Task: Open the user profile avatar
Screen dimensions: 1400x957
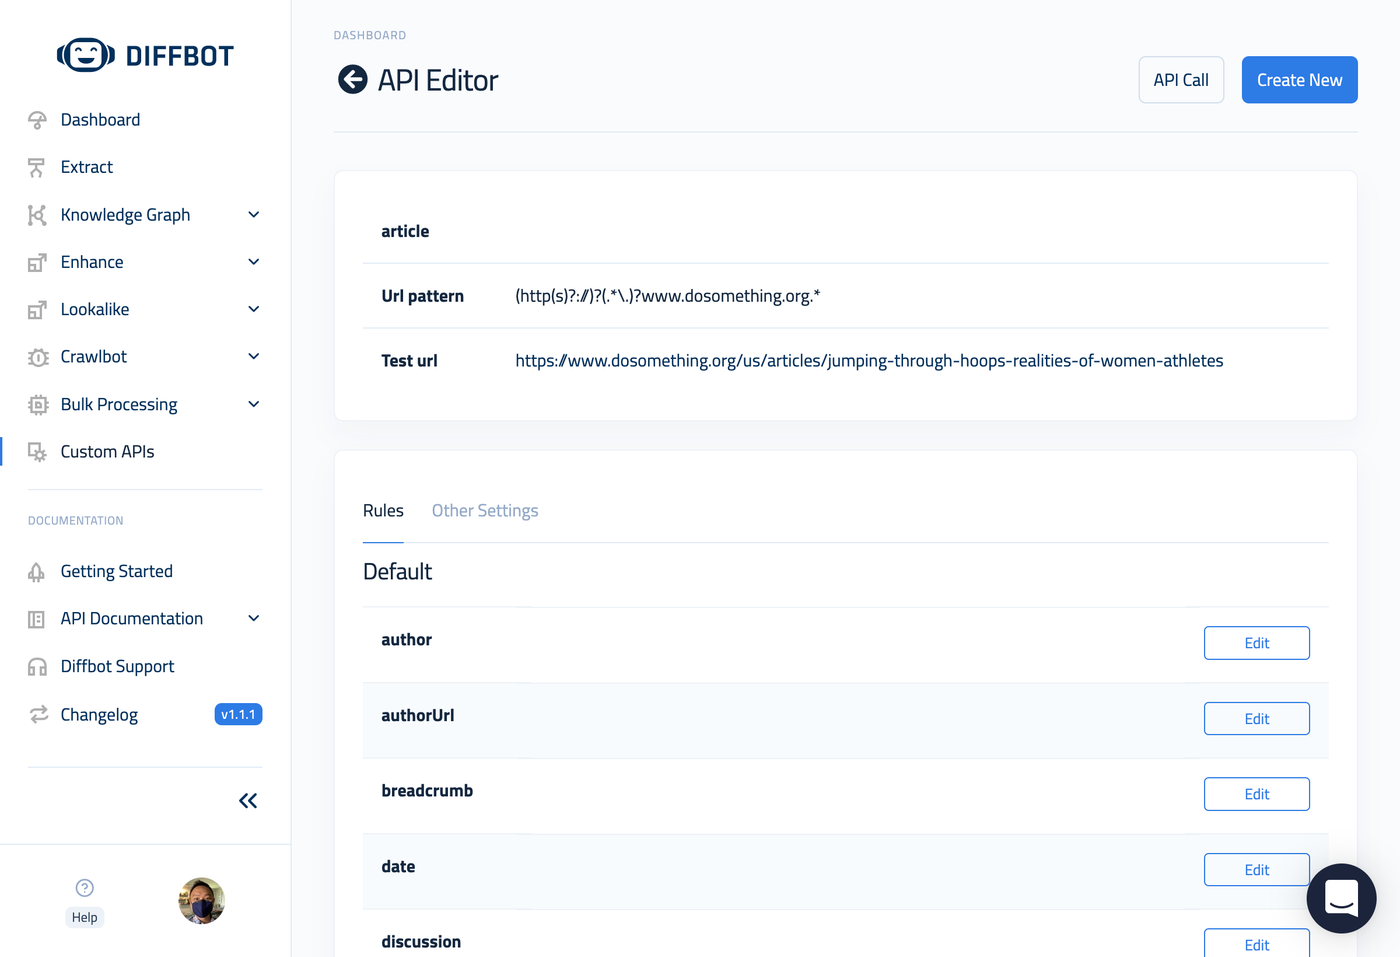Action: 201,901
